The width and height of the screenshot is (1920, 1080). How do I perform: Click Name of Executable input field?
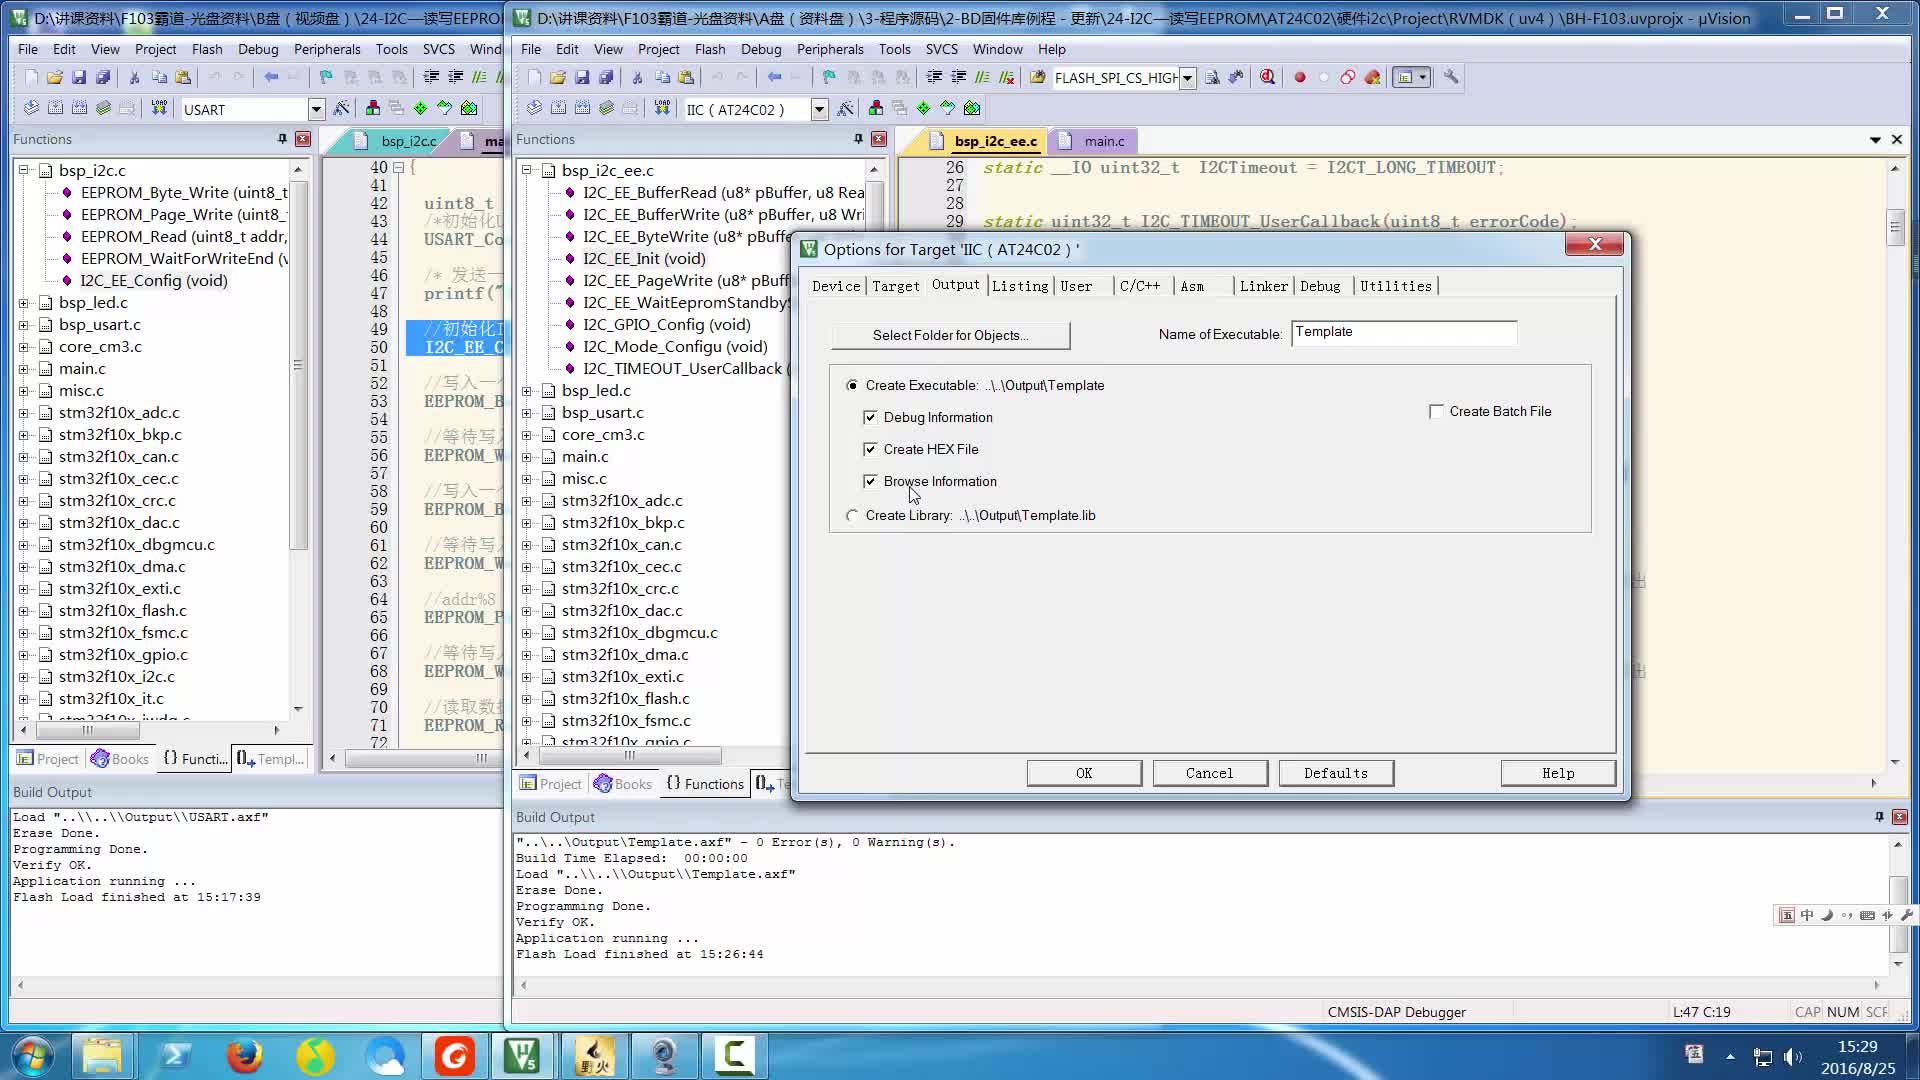tap(1404, 333)
